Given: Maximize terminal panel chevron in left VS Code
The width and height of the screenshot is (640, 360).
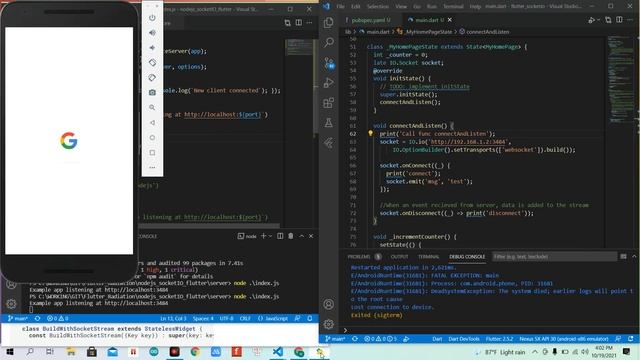Looking at the screenshot, I should click(x=302, y=236).
